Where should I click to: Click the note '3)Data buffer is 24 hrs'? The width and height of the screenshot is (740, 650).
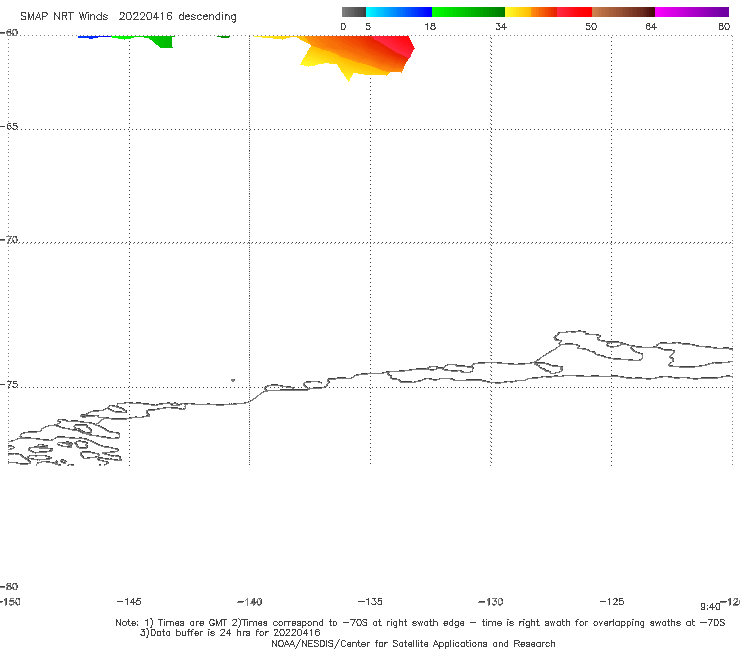(230, 633)
